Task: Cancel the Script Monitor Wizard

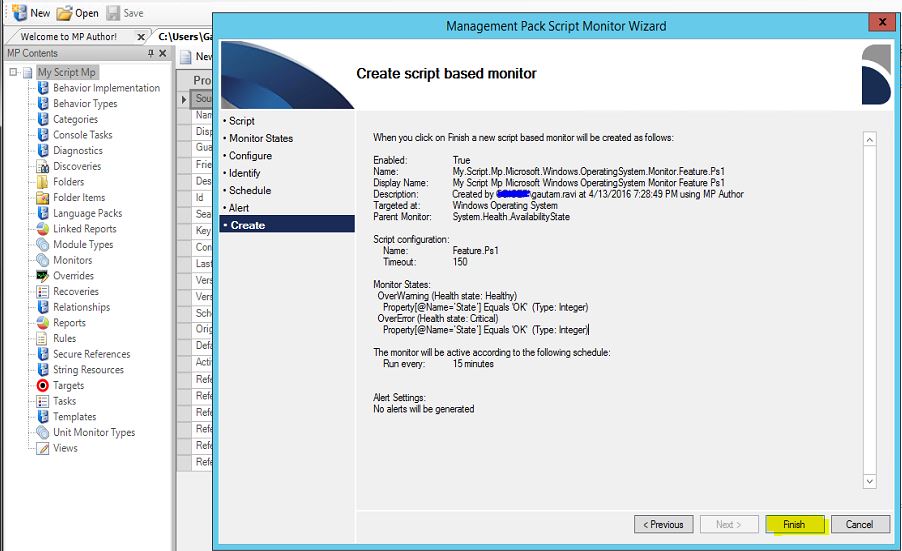Action: coord(859,525)
